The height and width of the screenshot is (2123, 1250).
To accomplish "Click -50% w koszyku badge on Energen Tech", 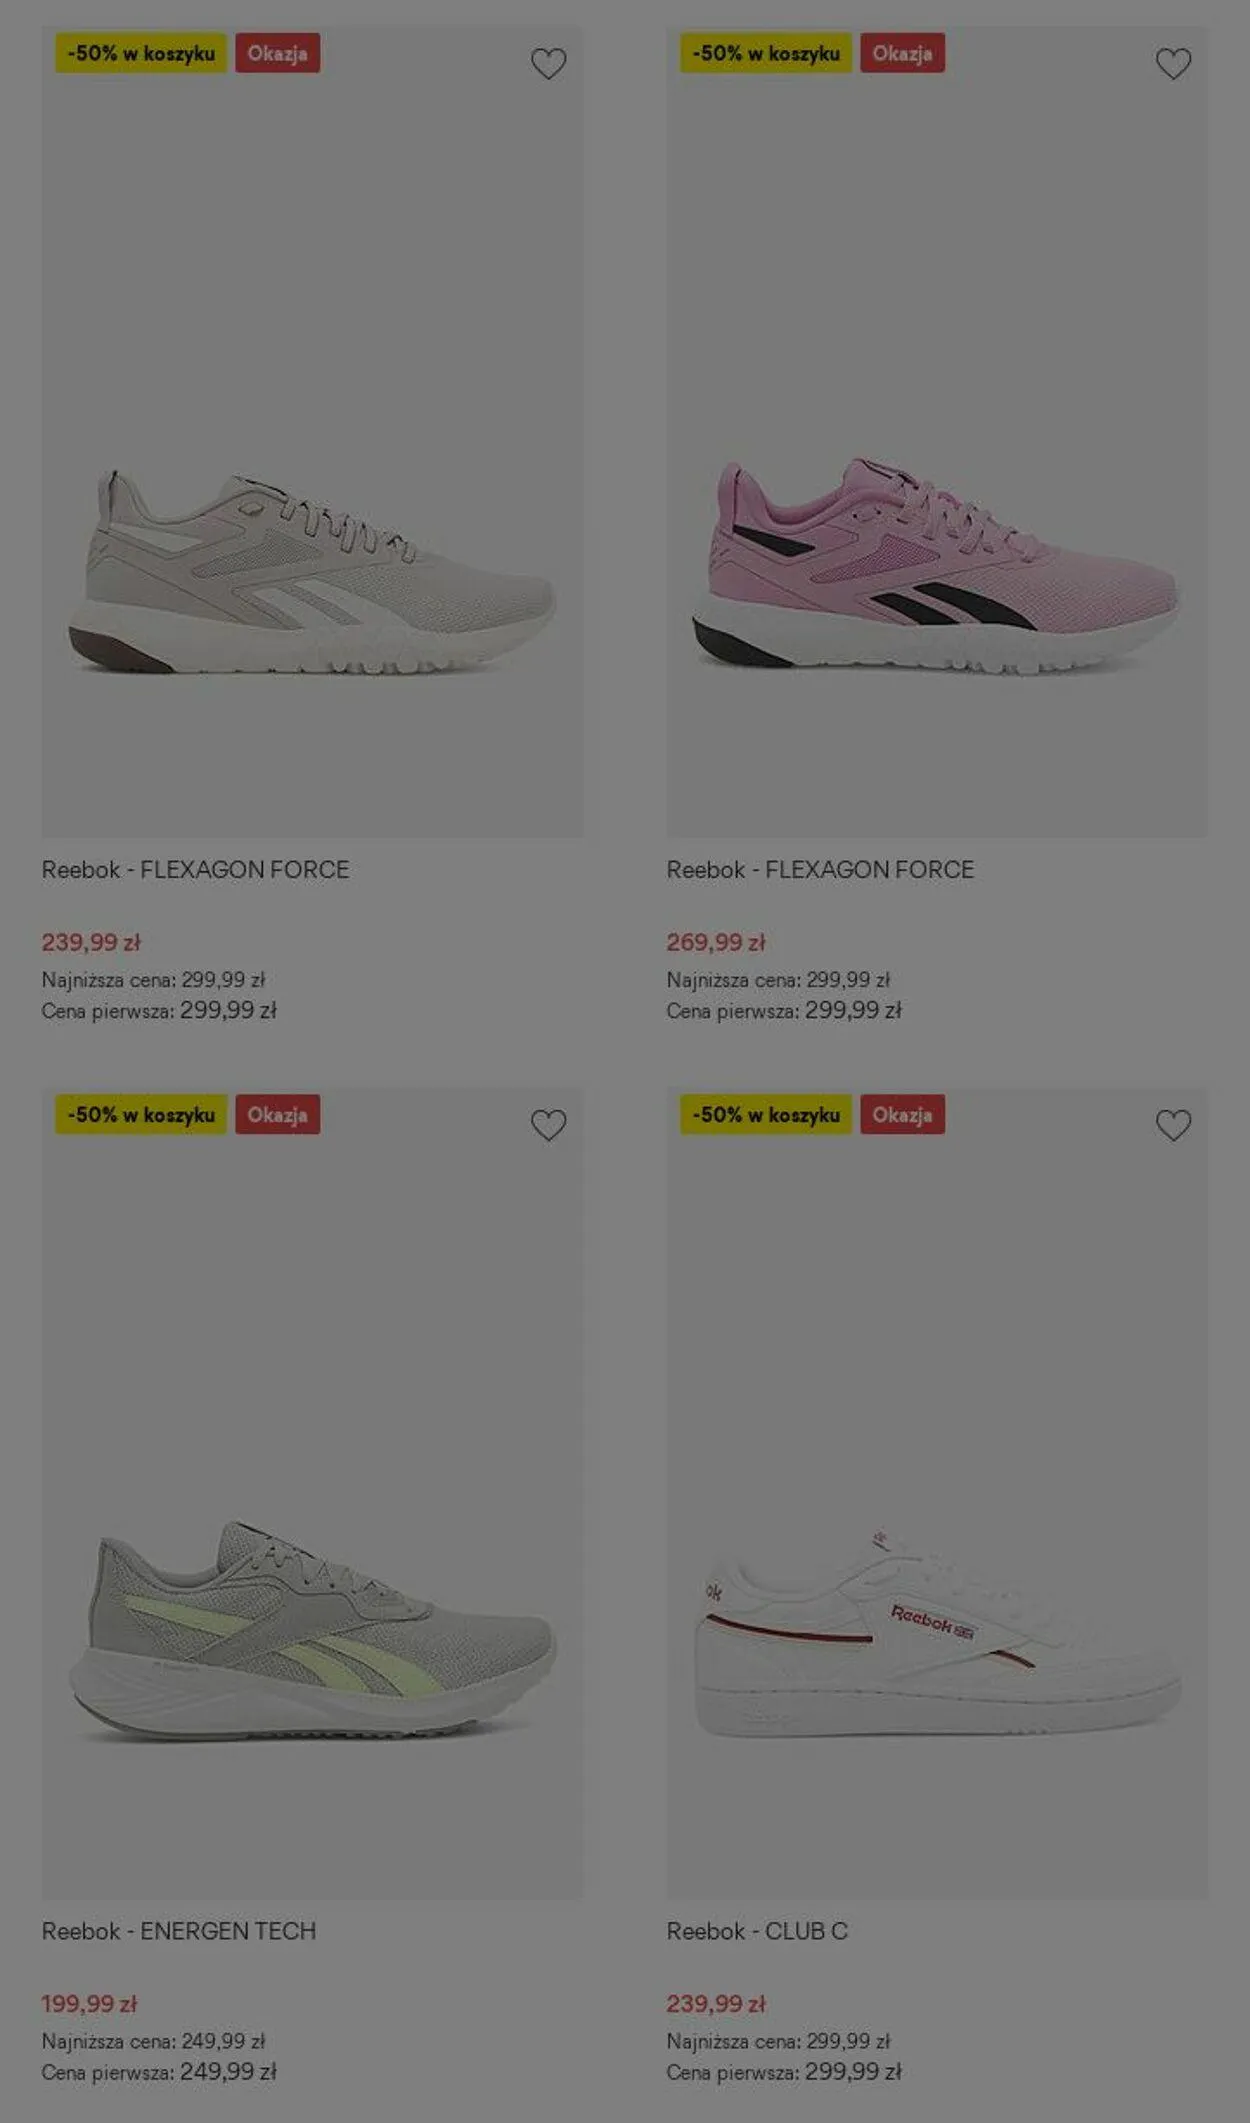I will click(x=141, y=1114).
